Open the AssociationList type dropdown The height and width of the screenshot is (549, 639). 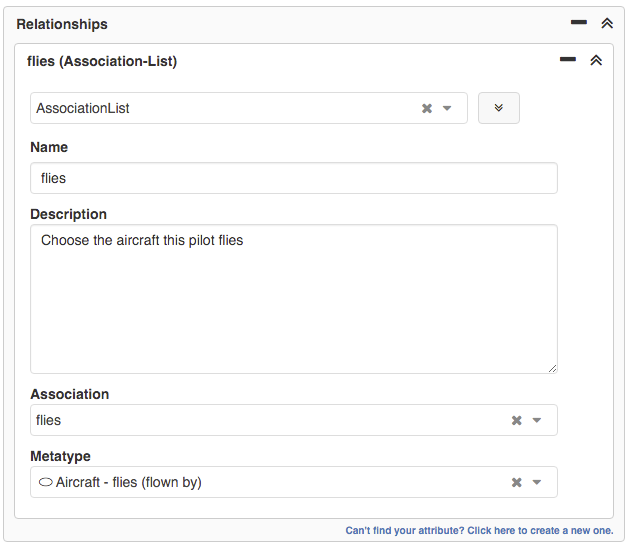click(447, 108)
